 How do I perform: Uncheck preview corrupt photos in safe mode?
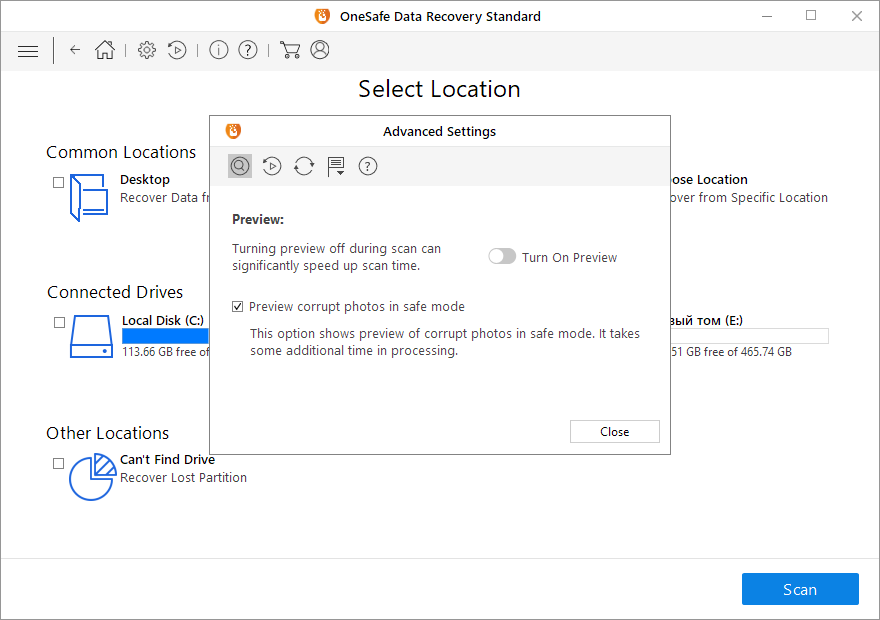pyautogui.click(x=237, y=306)
